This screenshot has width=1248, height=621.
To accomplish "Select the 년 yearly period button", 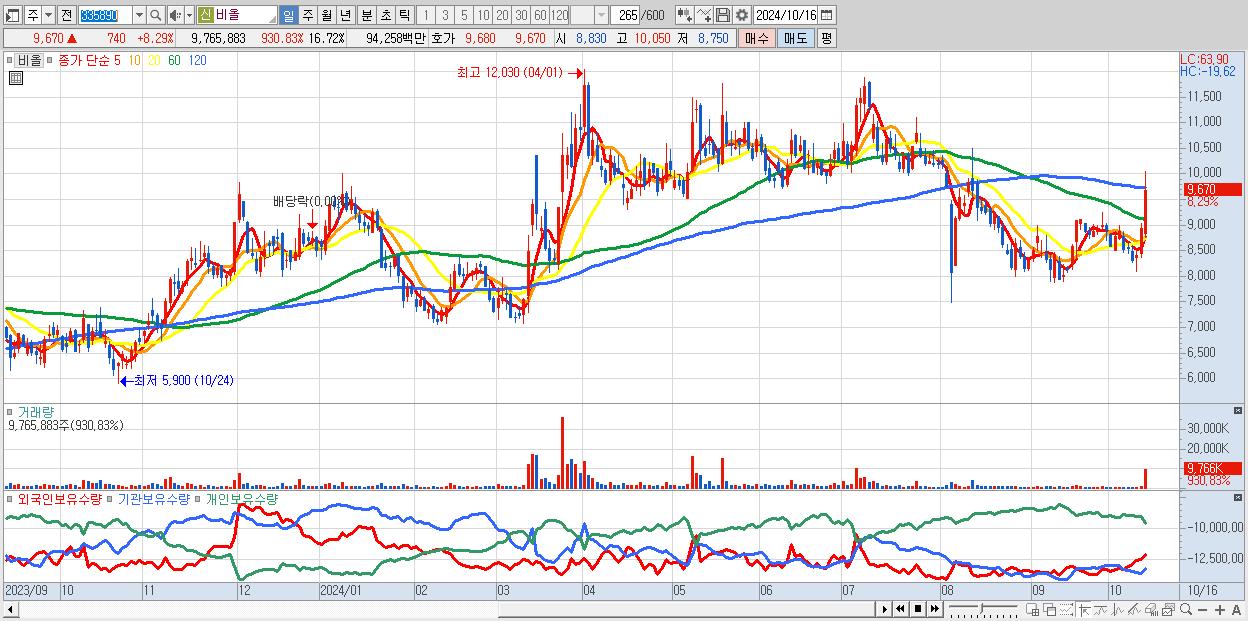I will point(346,15).
